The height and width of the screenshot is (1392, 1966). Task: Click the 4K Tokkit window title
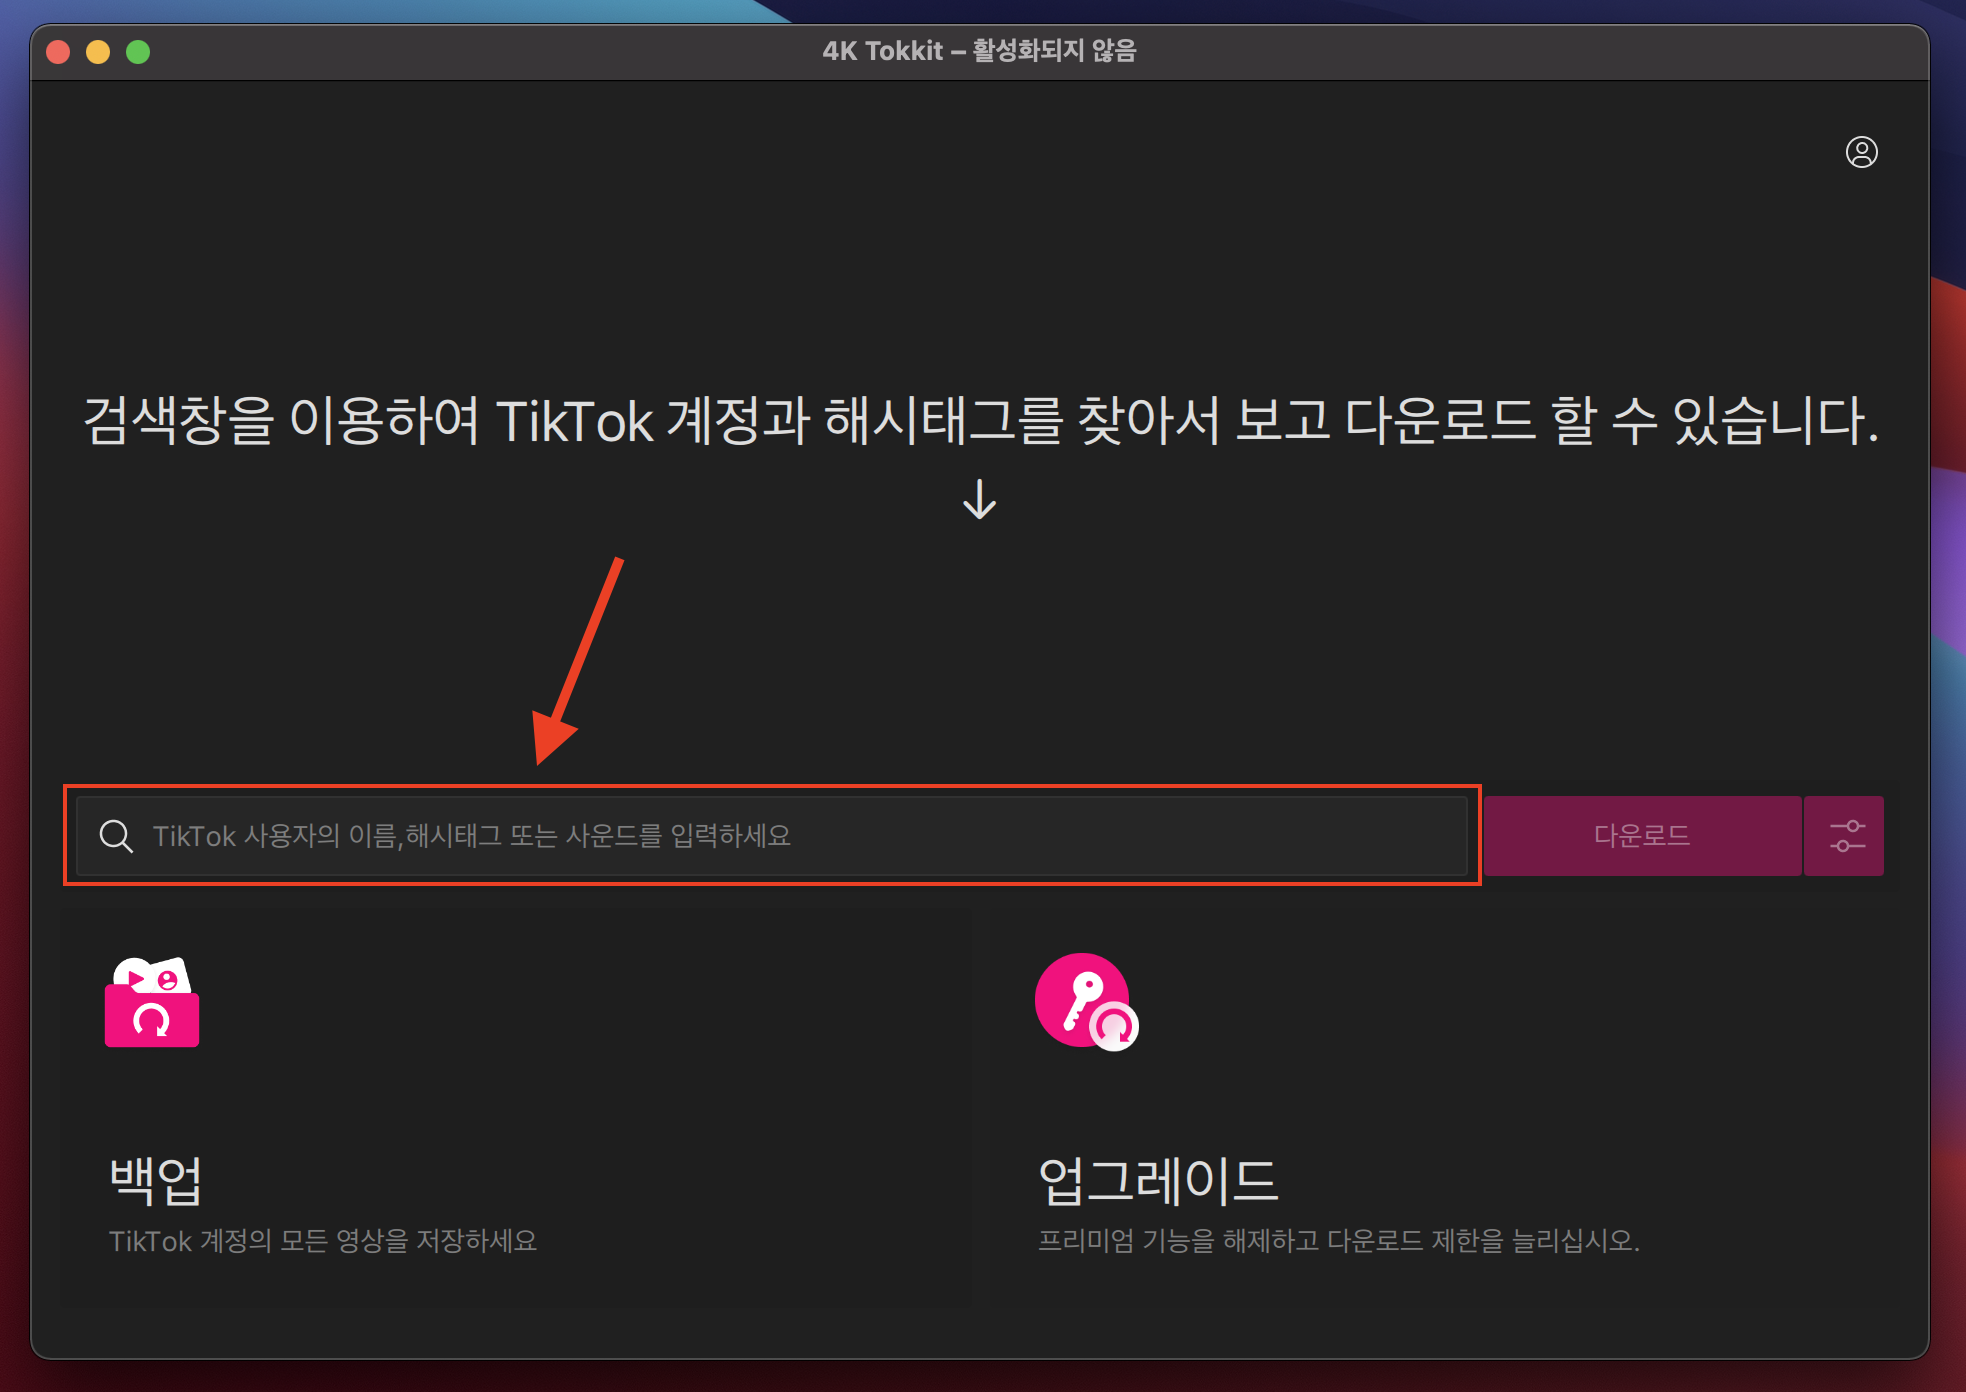coord(979,51)
